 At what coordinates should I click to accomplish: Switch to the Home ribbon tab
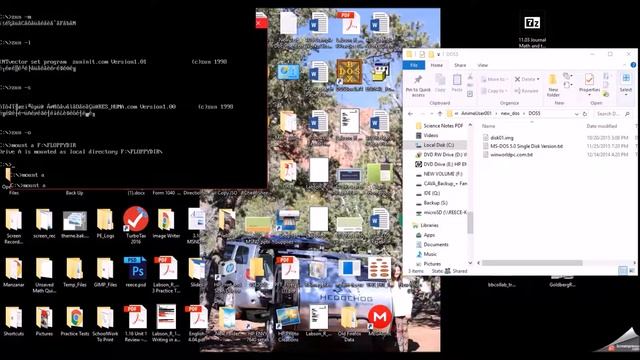tap(437, 65)
